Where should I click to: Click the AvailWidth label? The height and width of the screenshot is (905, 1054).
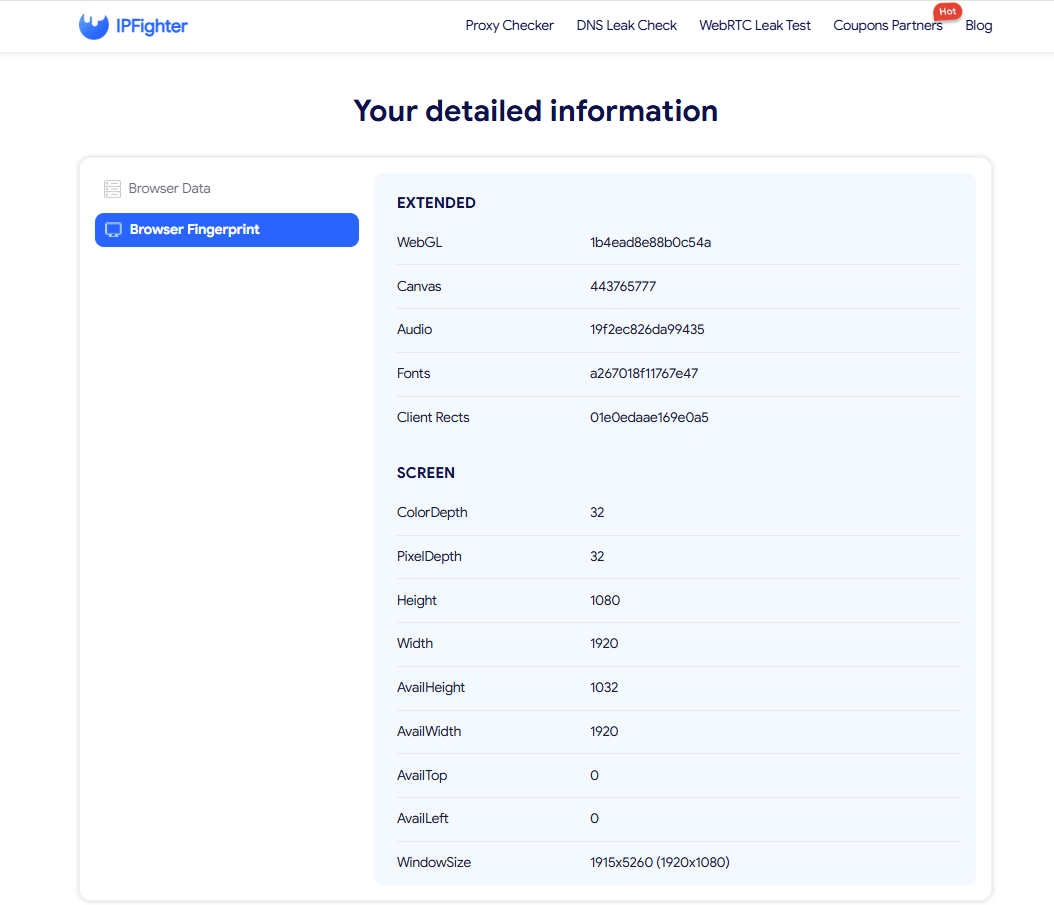(429, 732)
